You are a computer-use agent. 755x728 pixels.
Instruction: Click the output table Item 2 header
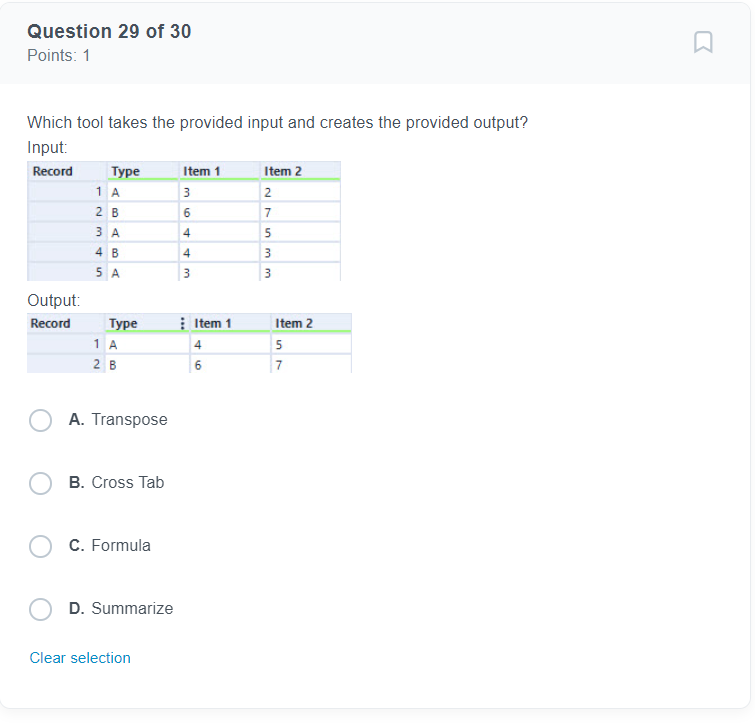312,323
